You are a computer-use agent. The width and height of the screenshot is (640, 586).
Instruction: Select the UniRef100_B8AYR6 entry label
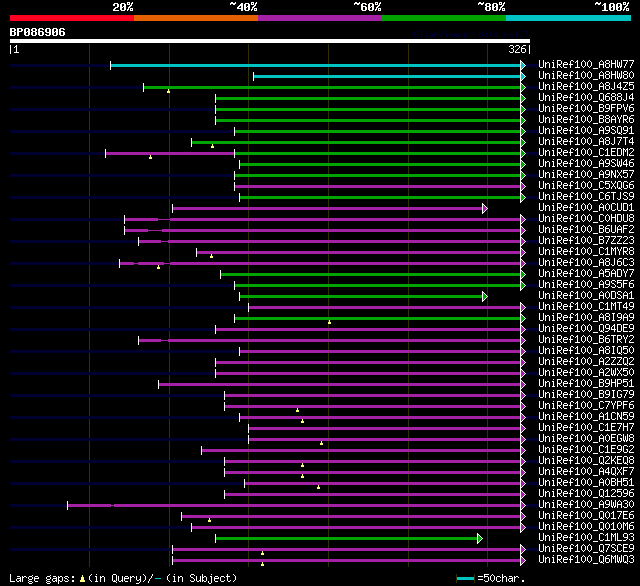(x=586, y=120)
